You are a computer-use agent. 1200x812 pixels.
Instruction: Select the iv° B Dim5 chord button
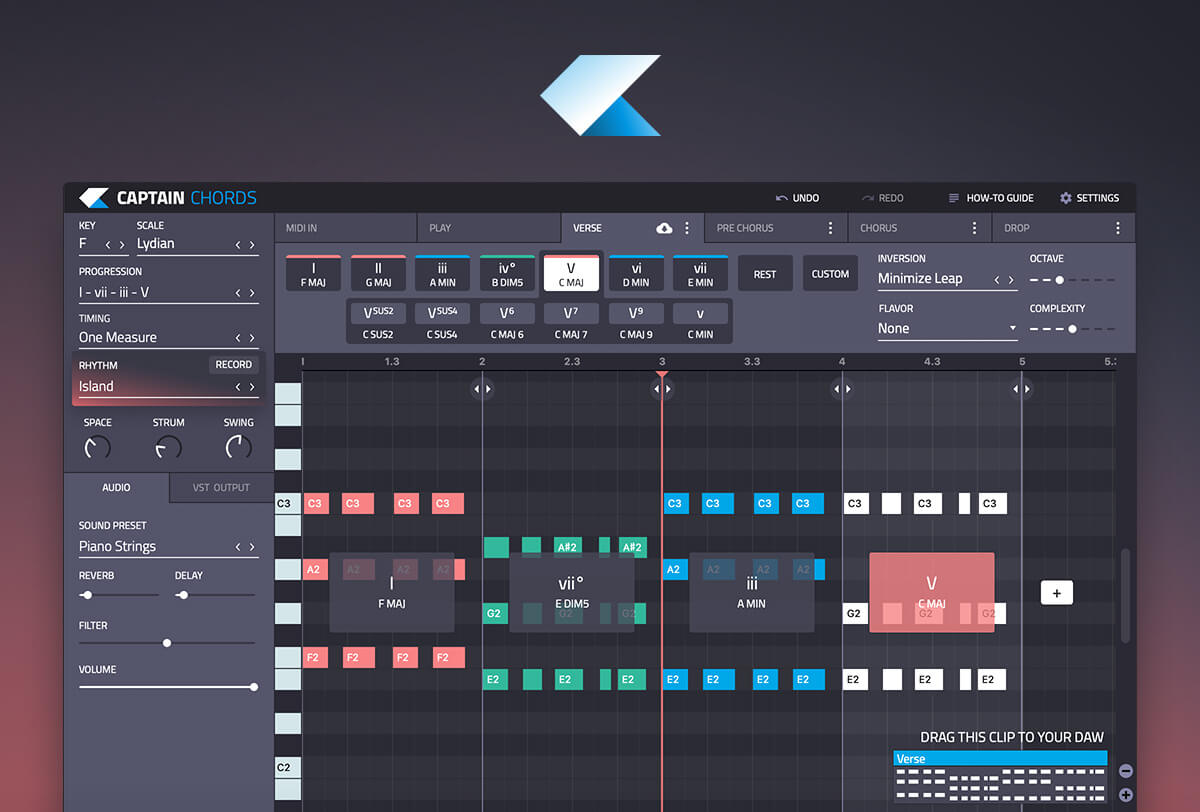pos(507,273)
